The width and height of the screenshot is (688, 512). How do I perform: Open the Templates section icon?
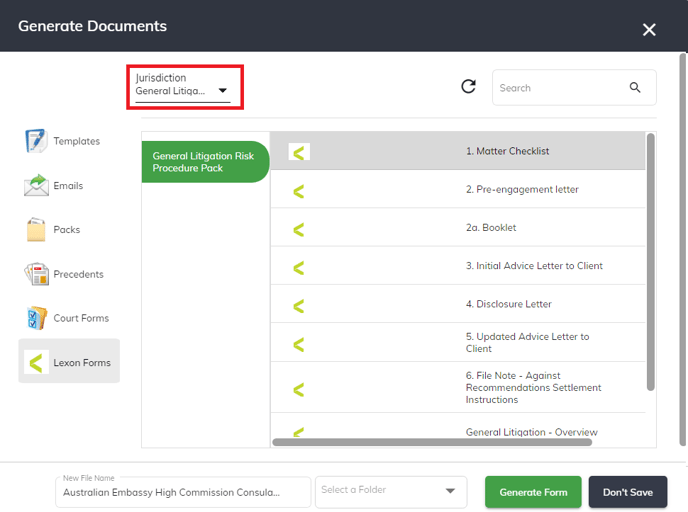[36, 141]
